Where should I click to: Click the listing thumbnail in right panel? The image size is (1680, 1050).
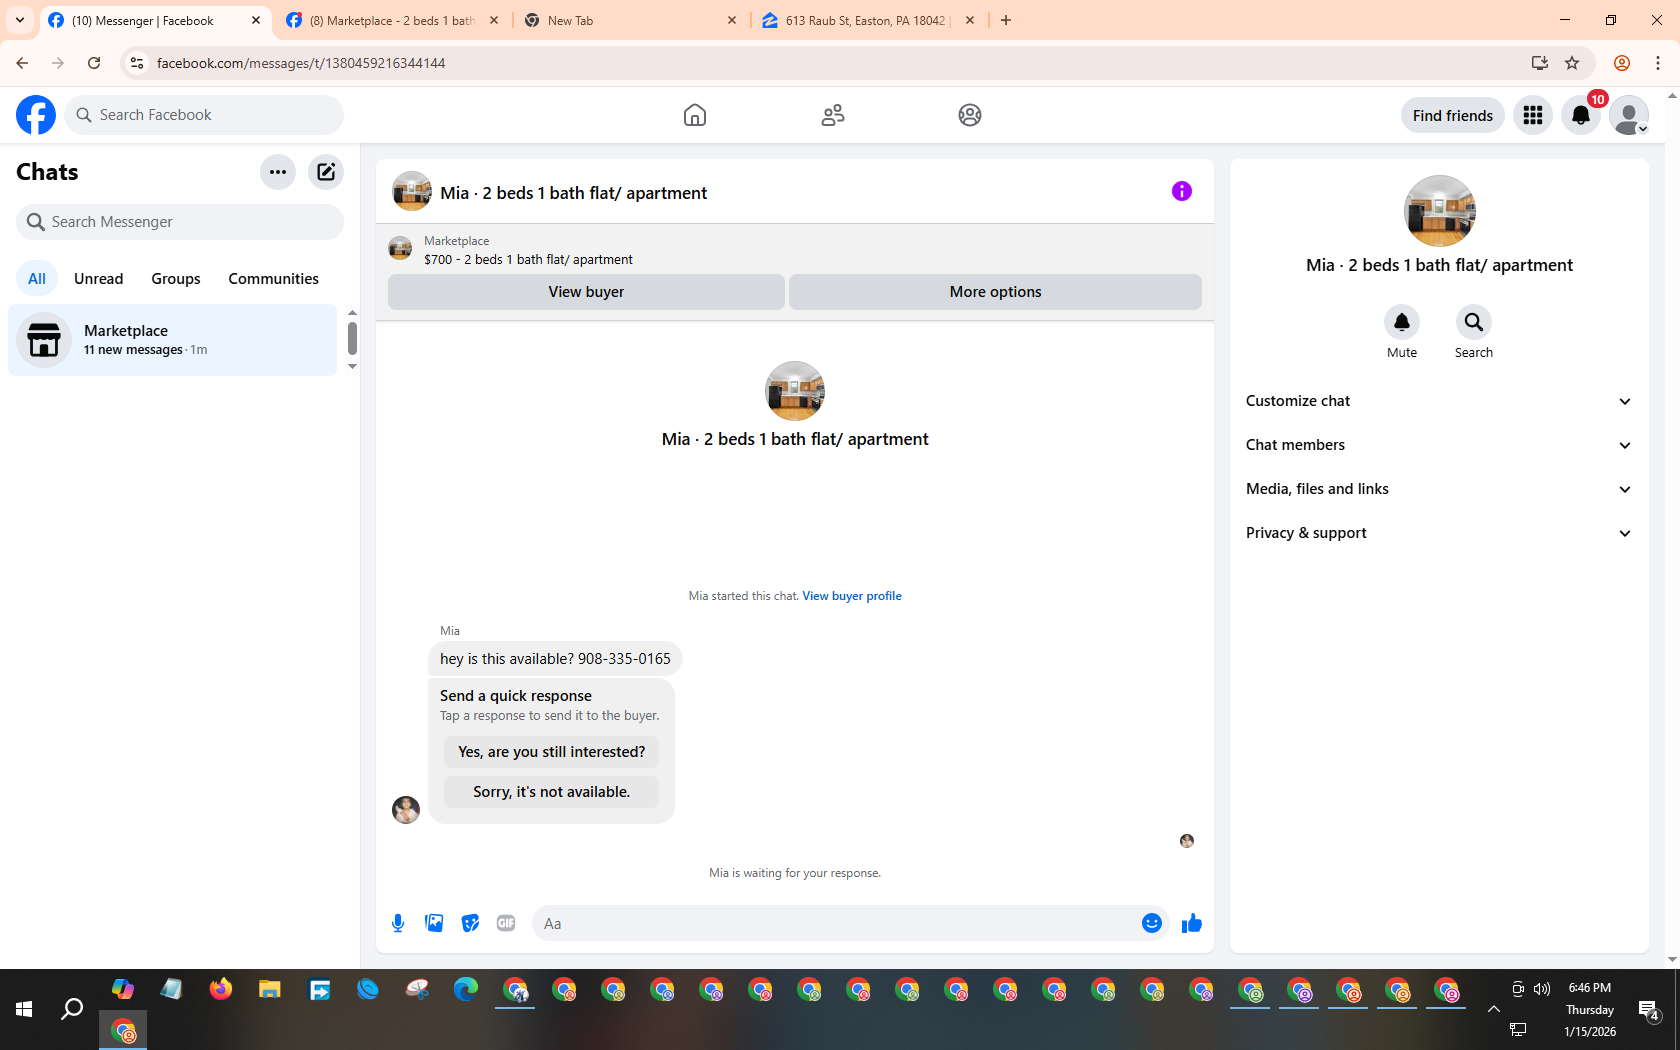pos(1440,211)
